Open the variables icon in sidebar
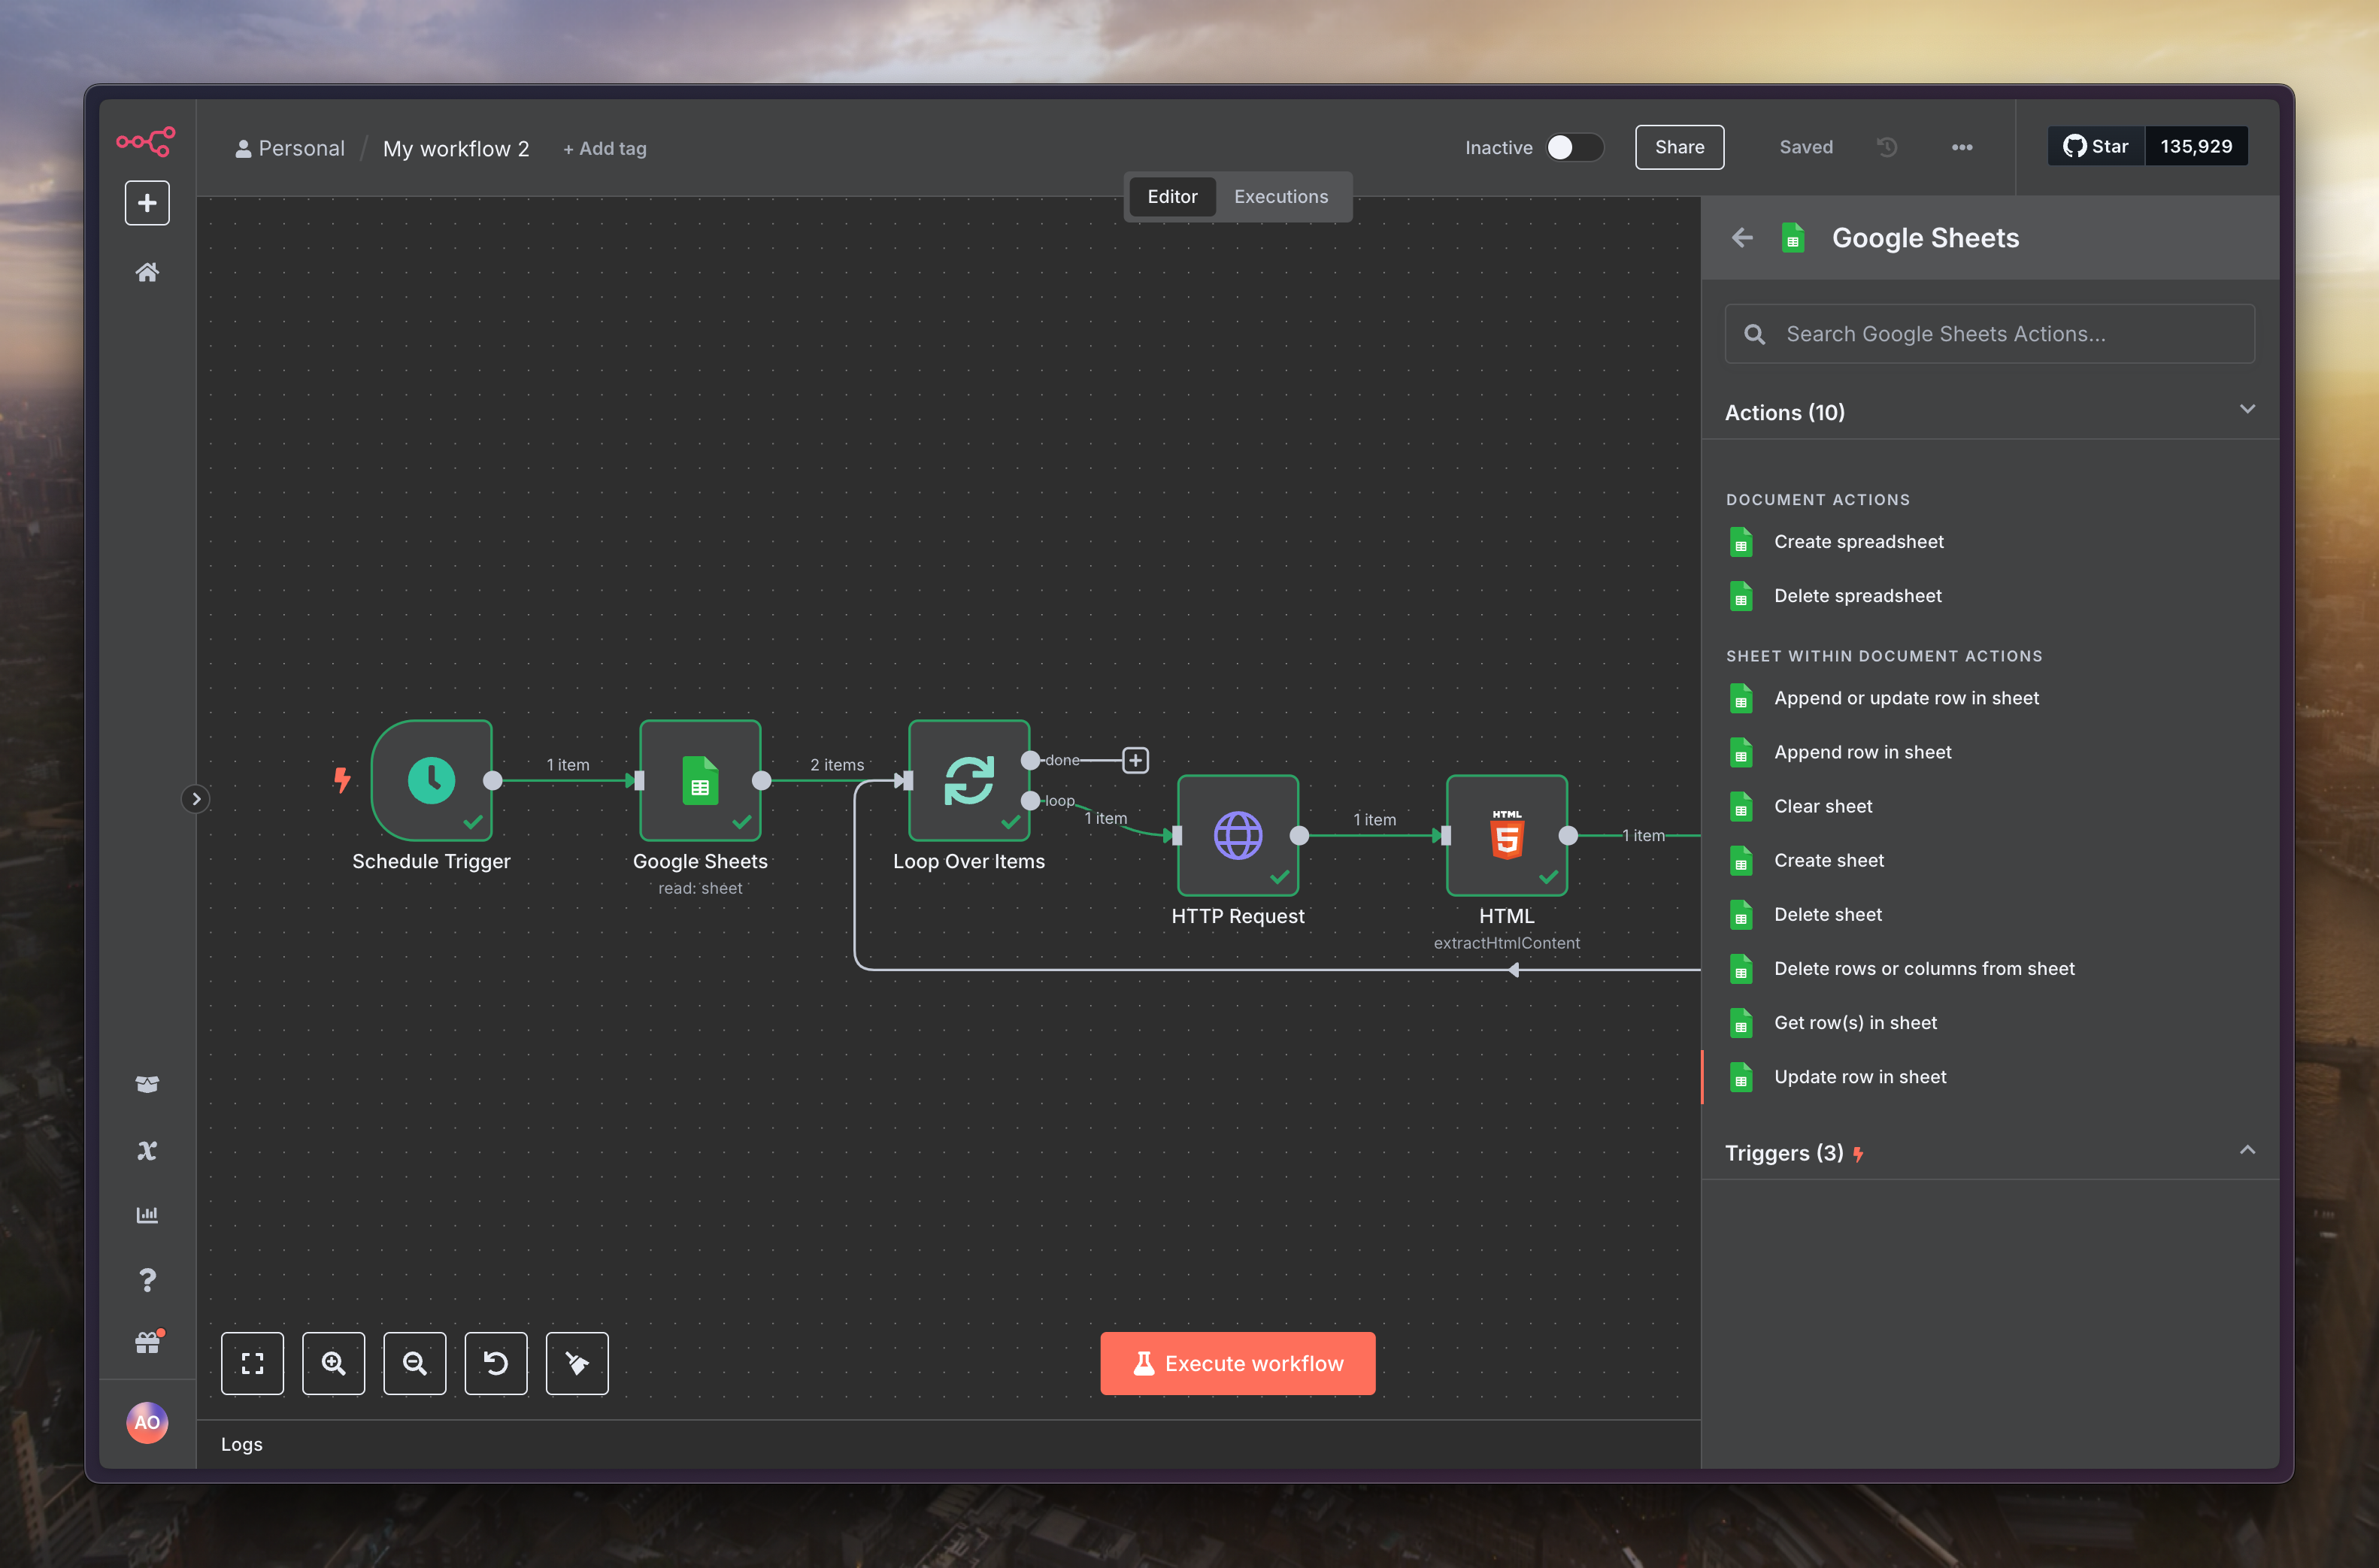2379x1568 pixels. tap(147, 1150)
